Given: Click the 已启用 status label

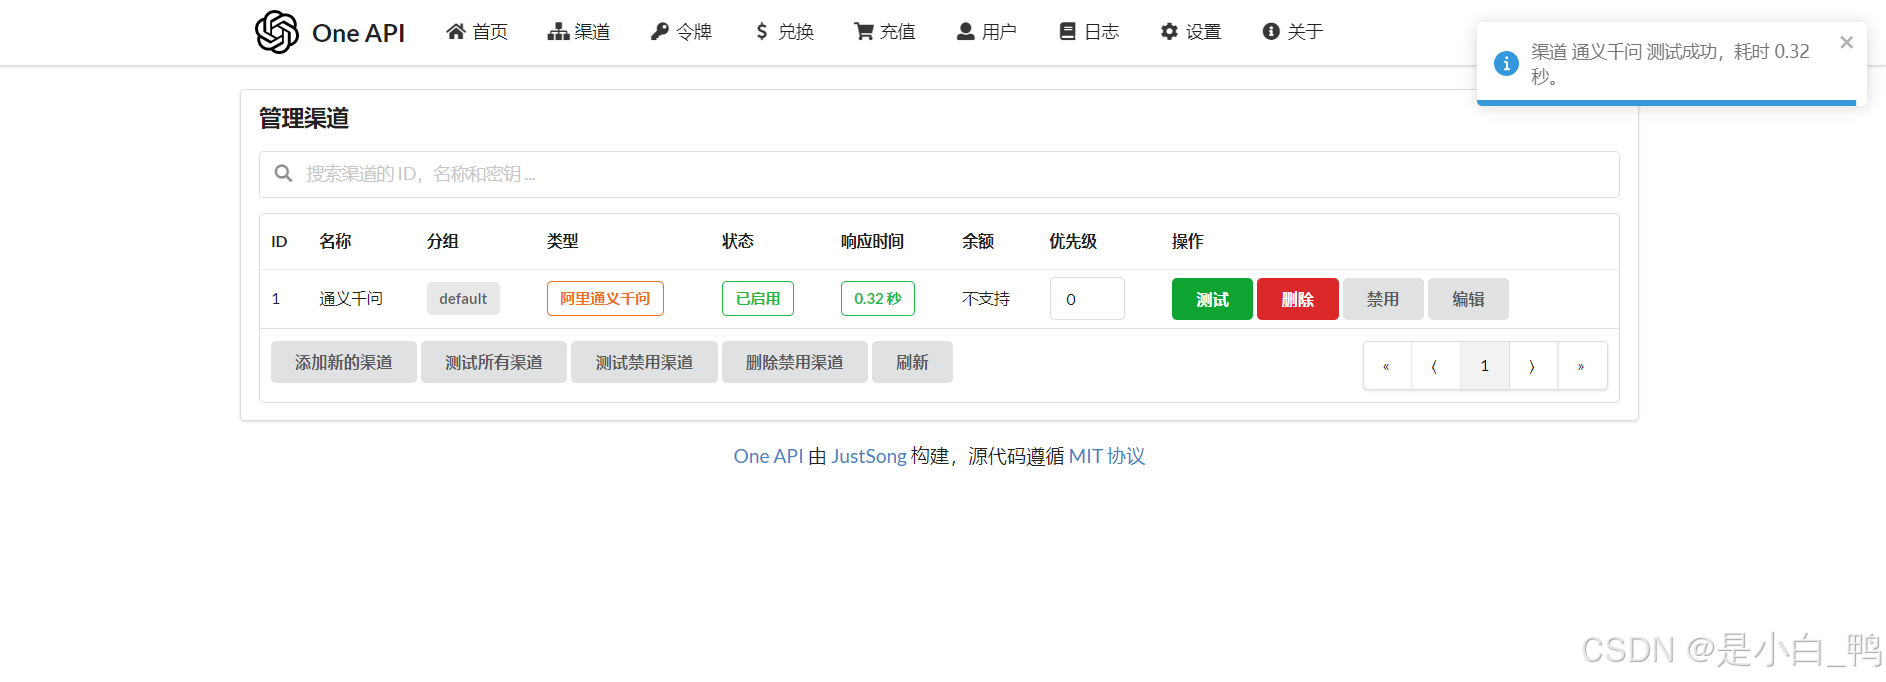Looking at the screenshot, I should click(x=758, y=299).
